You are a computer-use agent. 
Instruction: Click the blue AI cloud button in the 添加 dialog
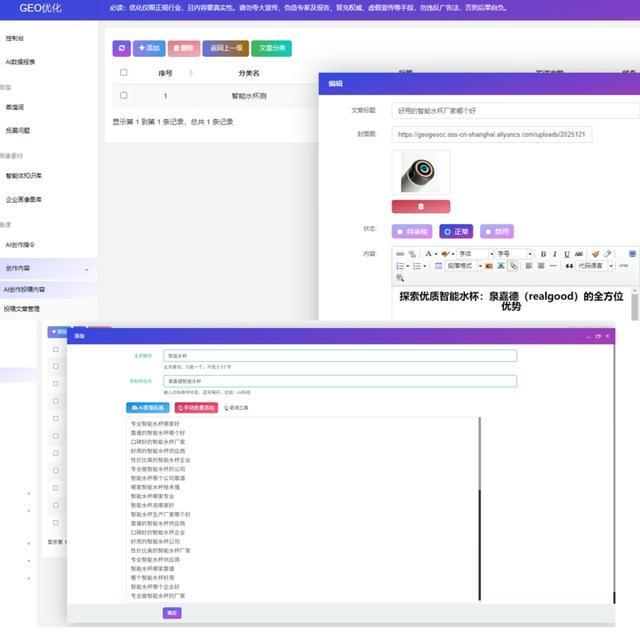147,408
